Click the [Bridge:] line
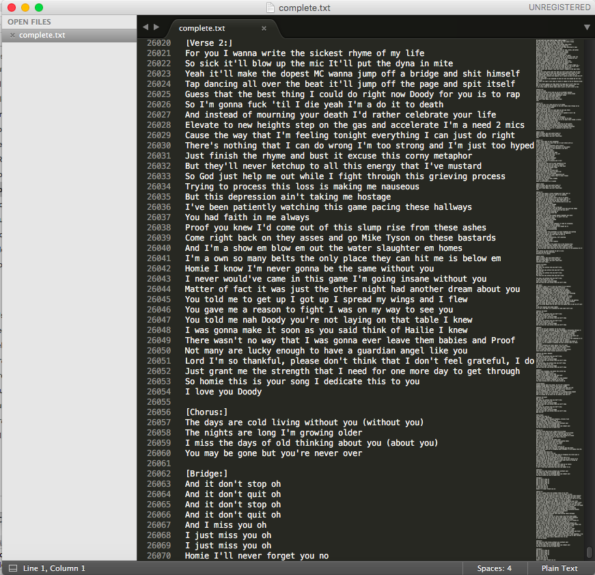Screen dimensions: 595x575 pos(206,474)
